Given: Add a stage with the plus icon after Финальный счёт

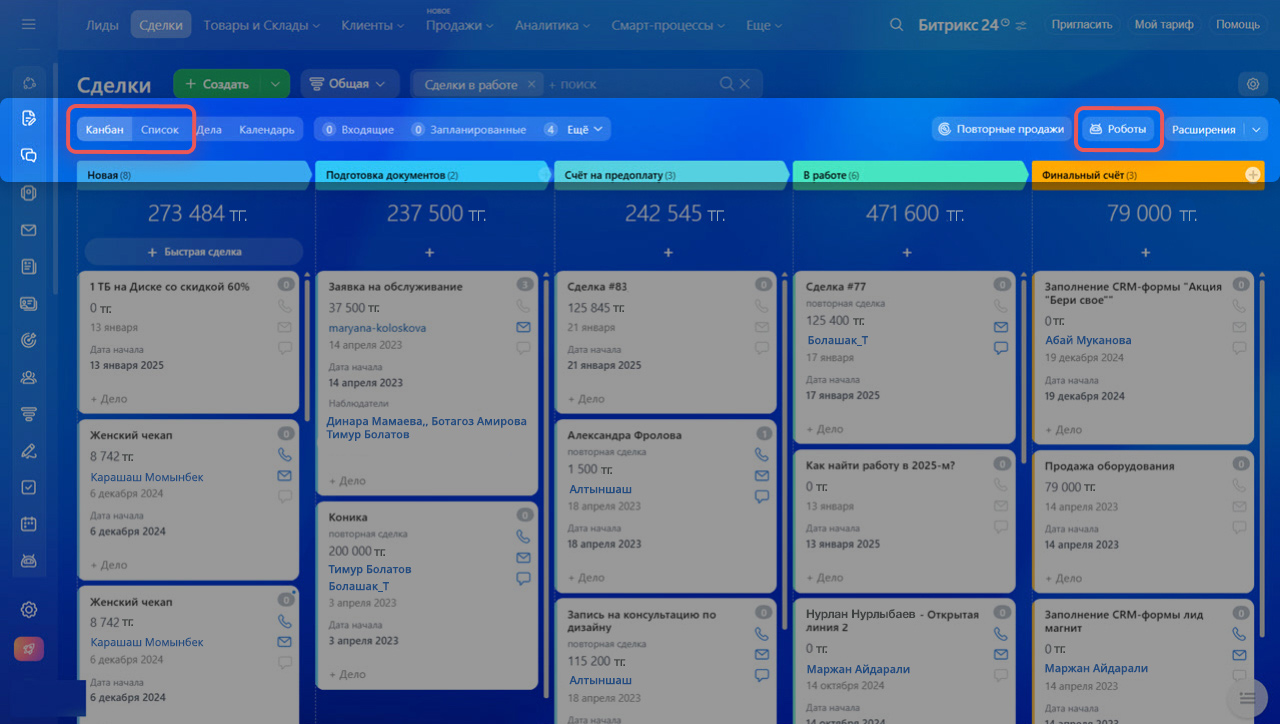Looking at the screenshot, I should coord(1252,175).
